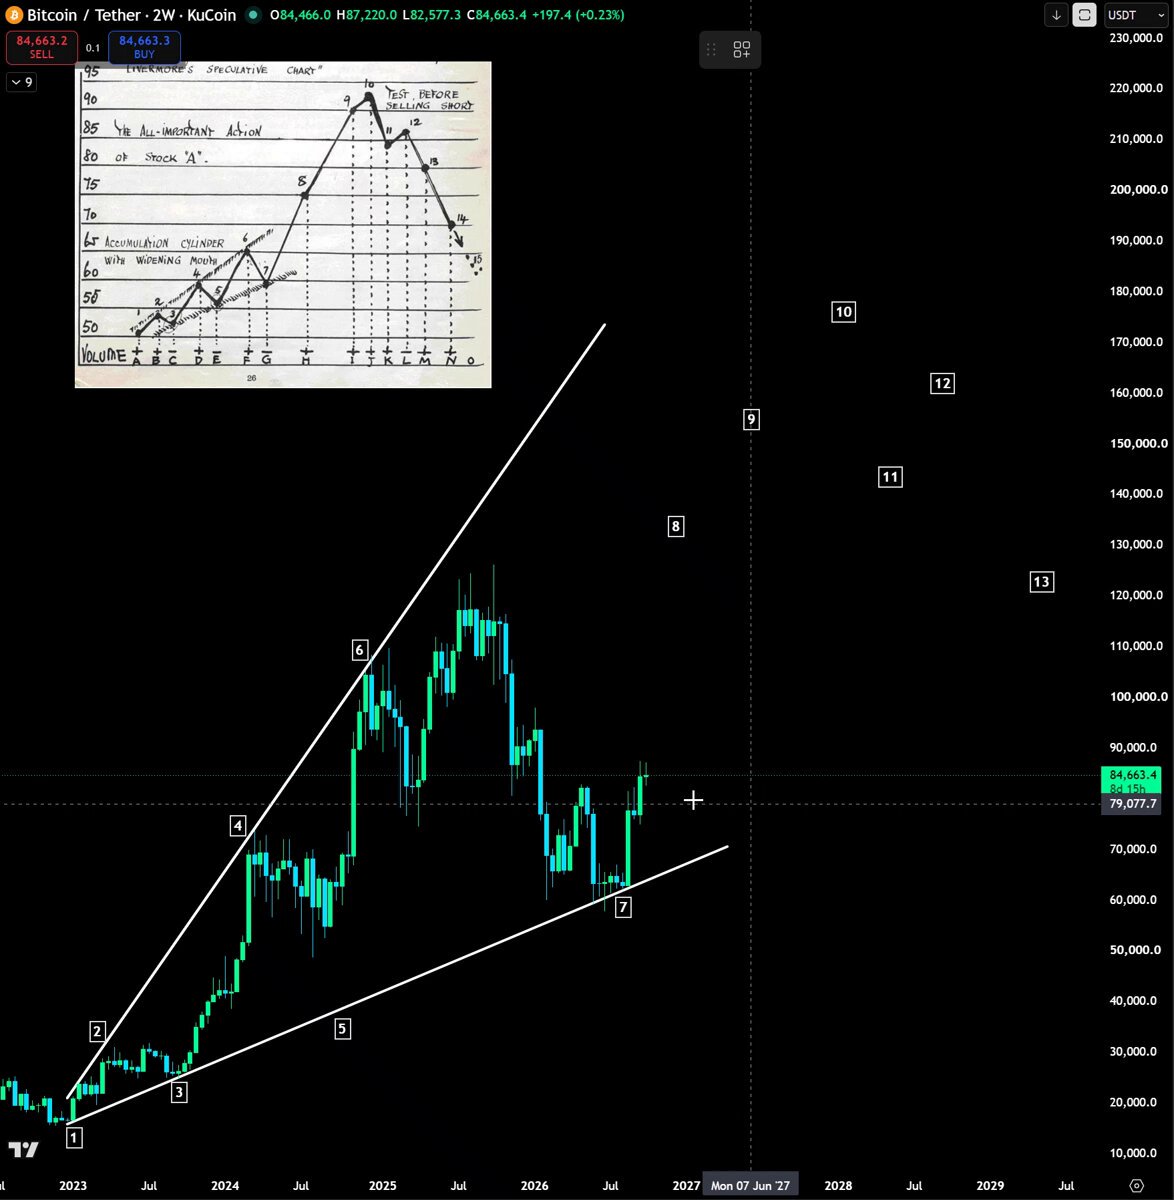Select the chart marker labeled 4
Screen dimensions: 1174x1200
point(238,826)
